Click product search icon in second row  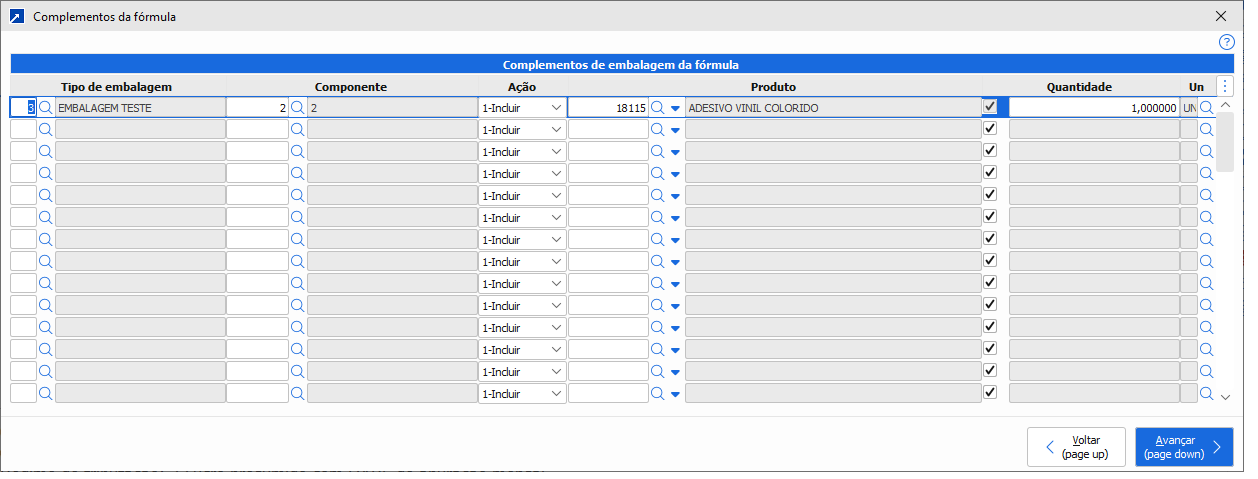tap(657, 129)
